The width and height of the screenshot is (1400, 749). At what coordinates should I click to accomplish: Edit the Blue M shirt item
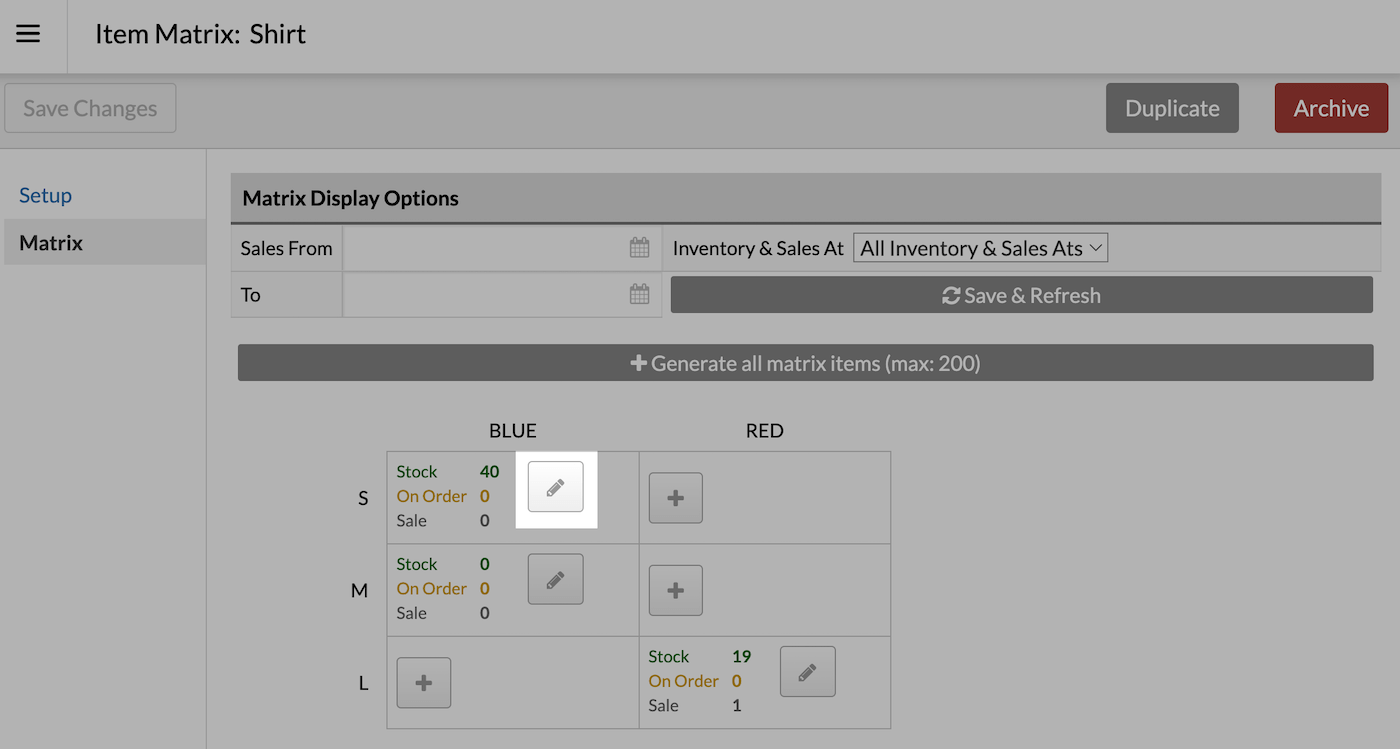555,579
